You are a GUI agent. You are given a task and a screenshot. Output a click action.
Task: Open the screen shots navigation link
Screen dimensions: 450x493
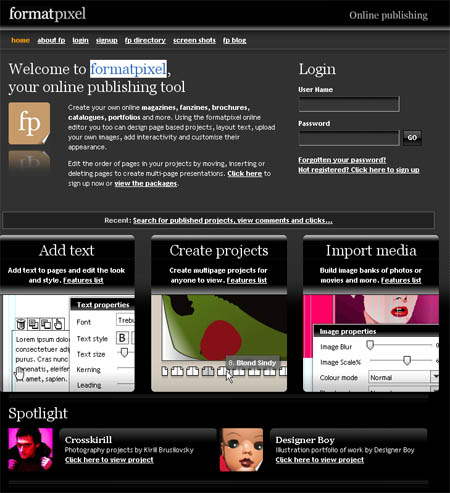(x=194, y=40)
